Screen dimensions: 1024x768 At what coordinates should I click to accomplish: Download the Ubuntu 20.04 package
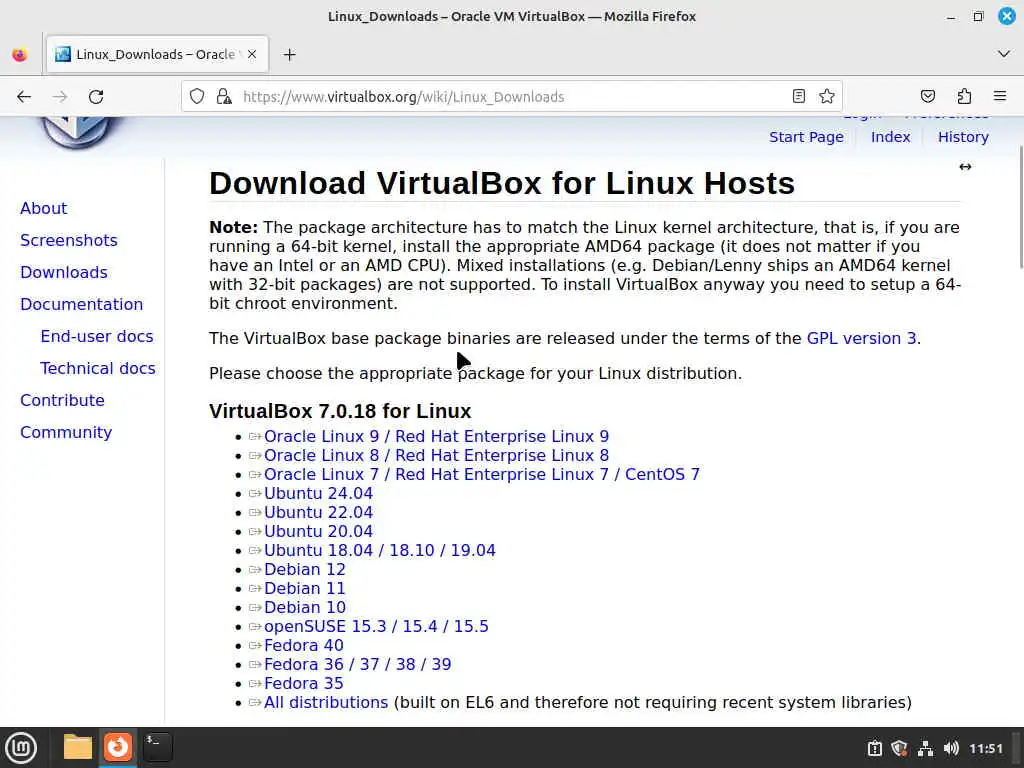(318, 531)
